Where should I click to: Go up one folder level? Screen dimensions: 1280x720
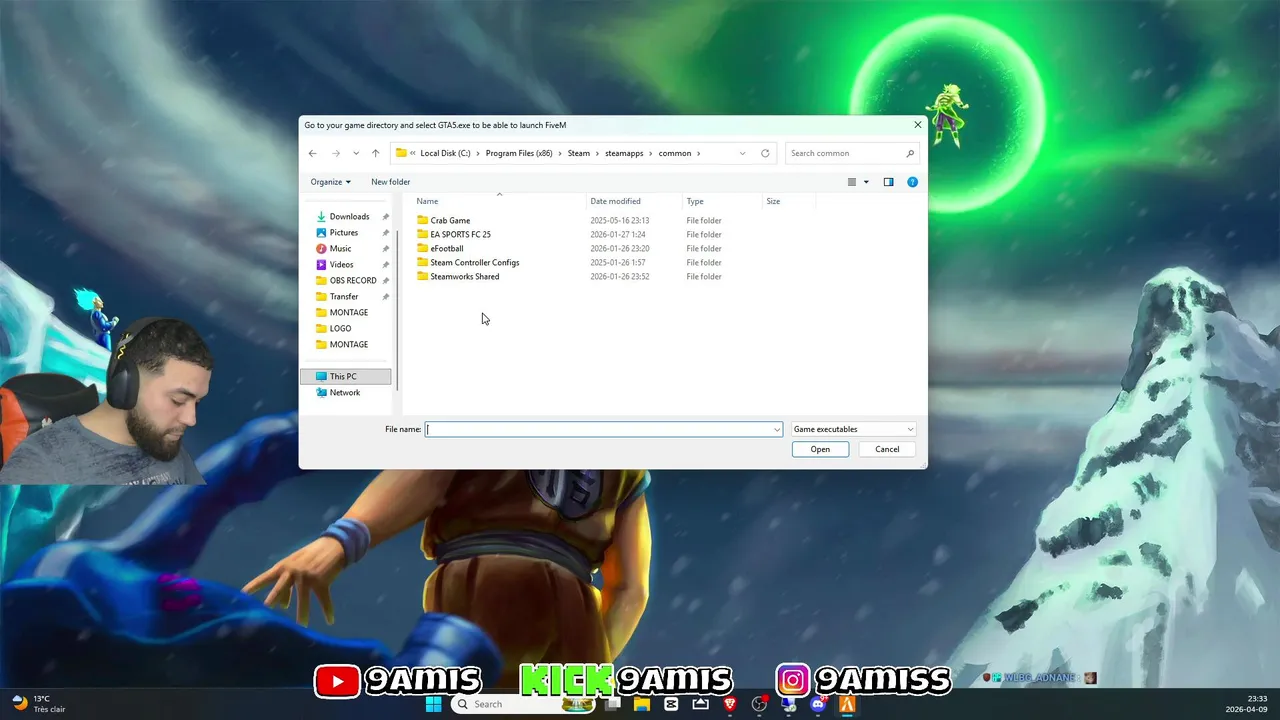[x=375, y=153]
